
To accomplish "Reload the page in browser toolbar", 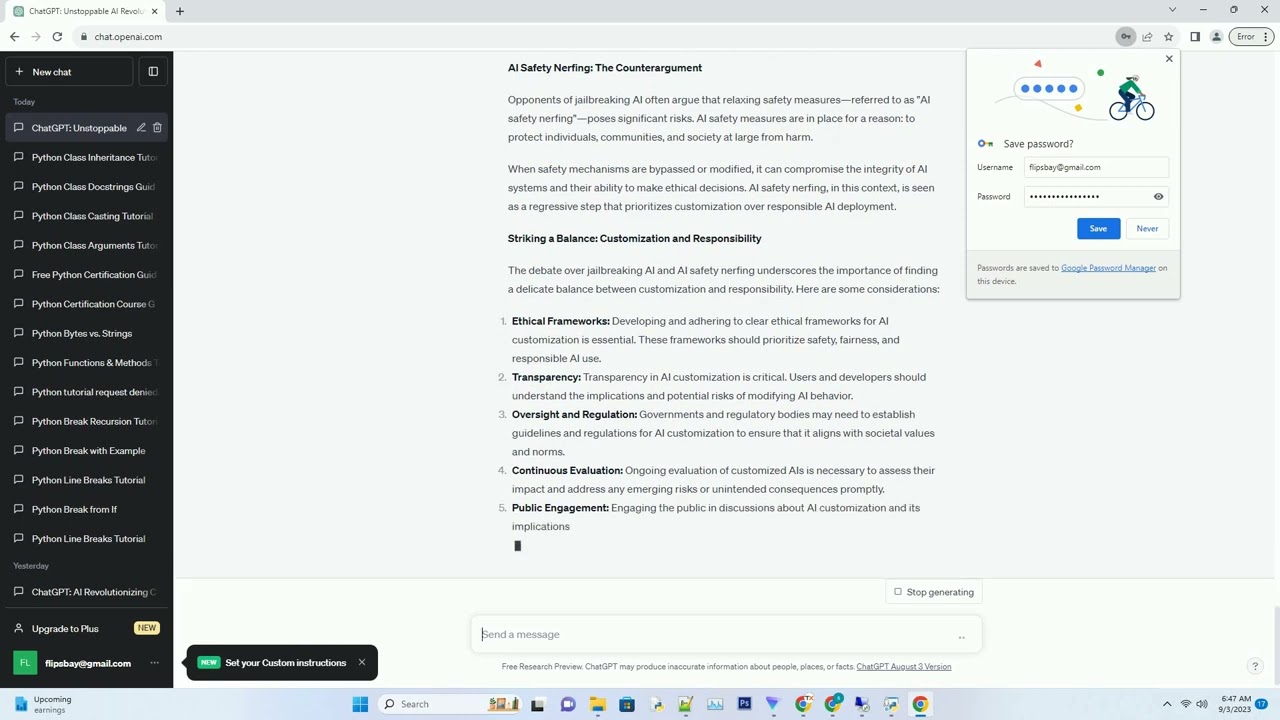I will click(x=57, y=37).
